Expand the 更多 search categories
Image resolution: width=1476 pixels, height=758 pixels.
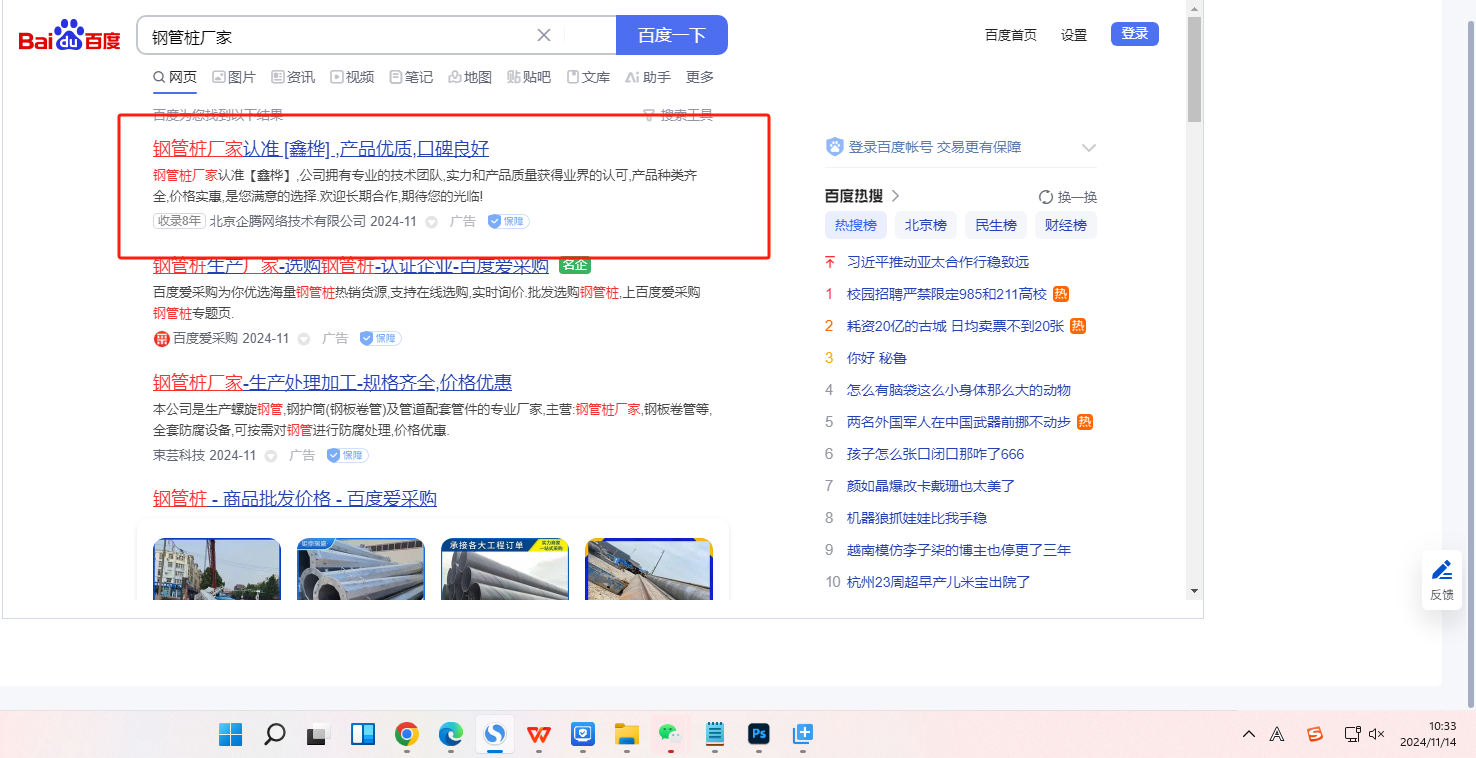700,77
